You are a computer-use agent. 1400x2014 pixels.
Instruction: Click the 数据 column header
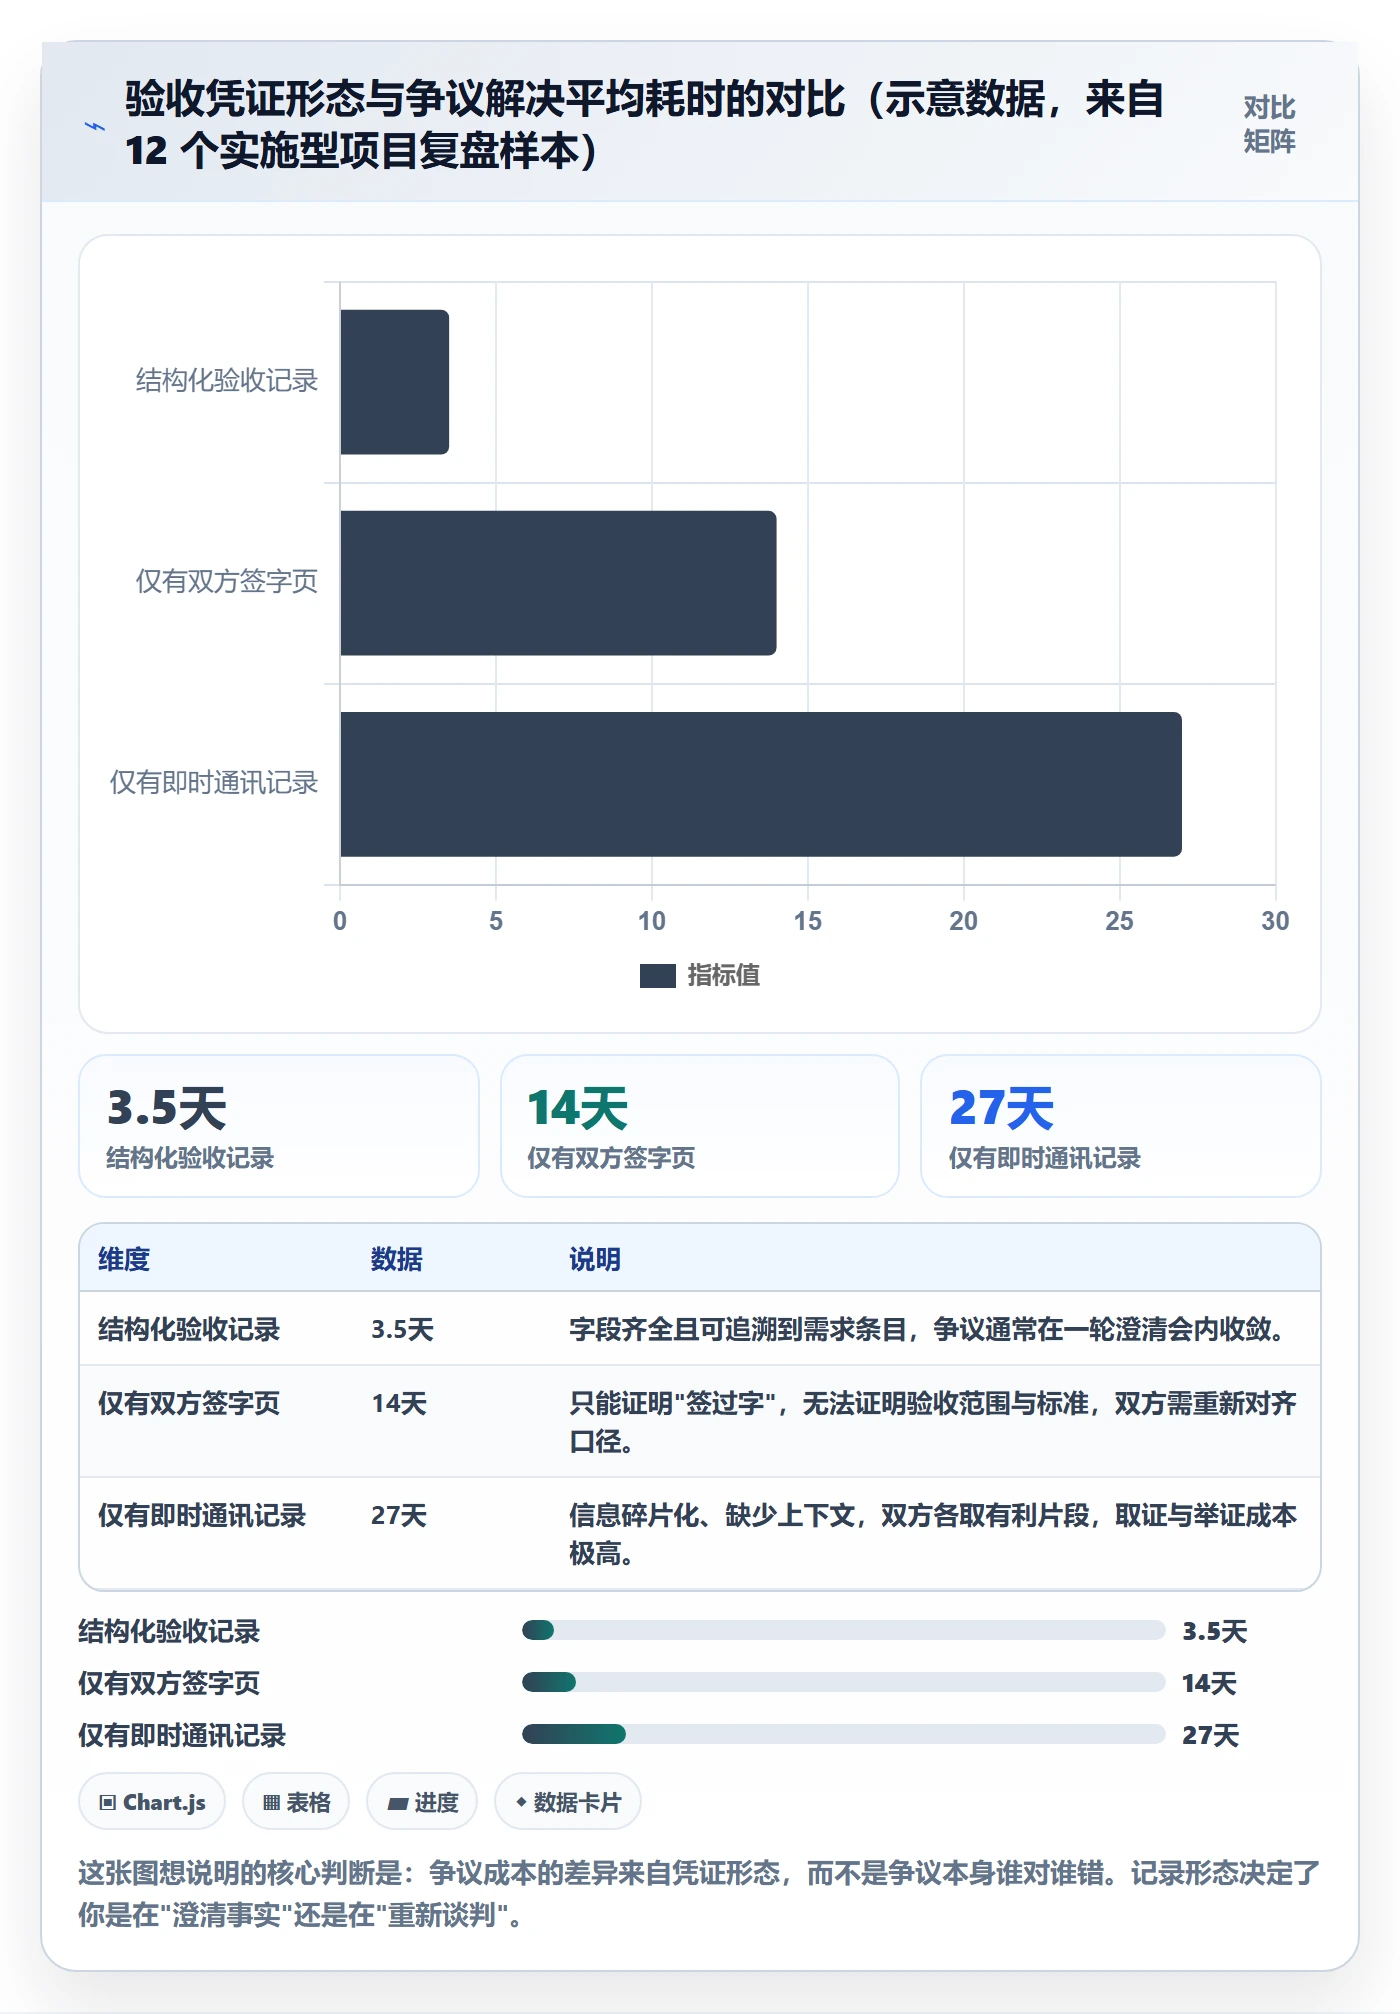397,1259
